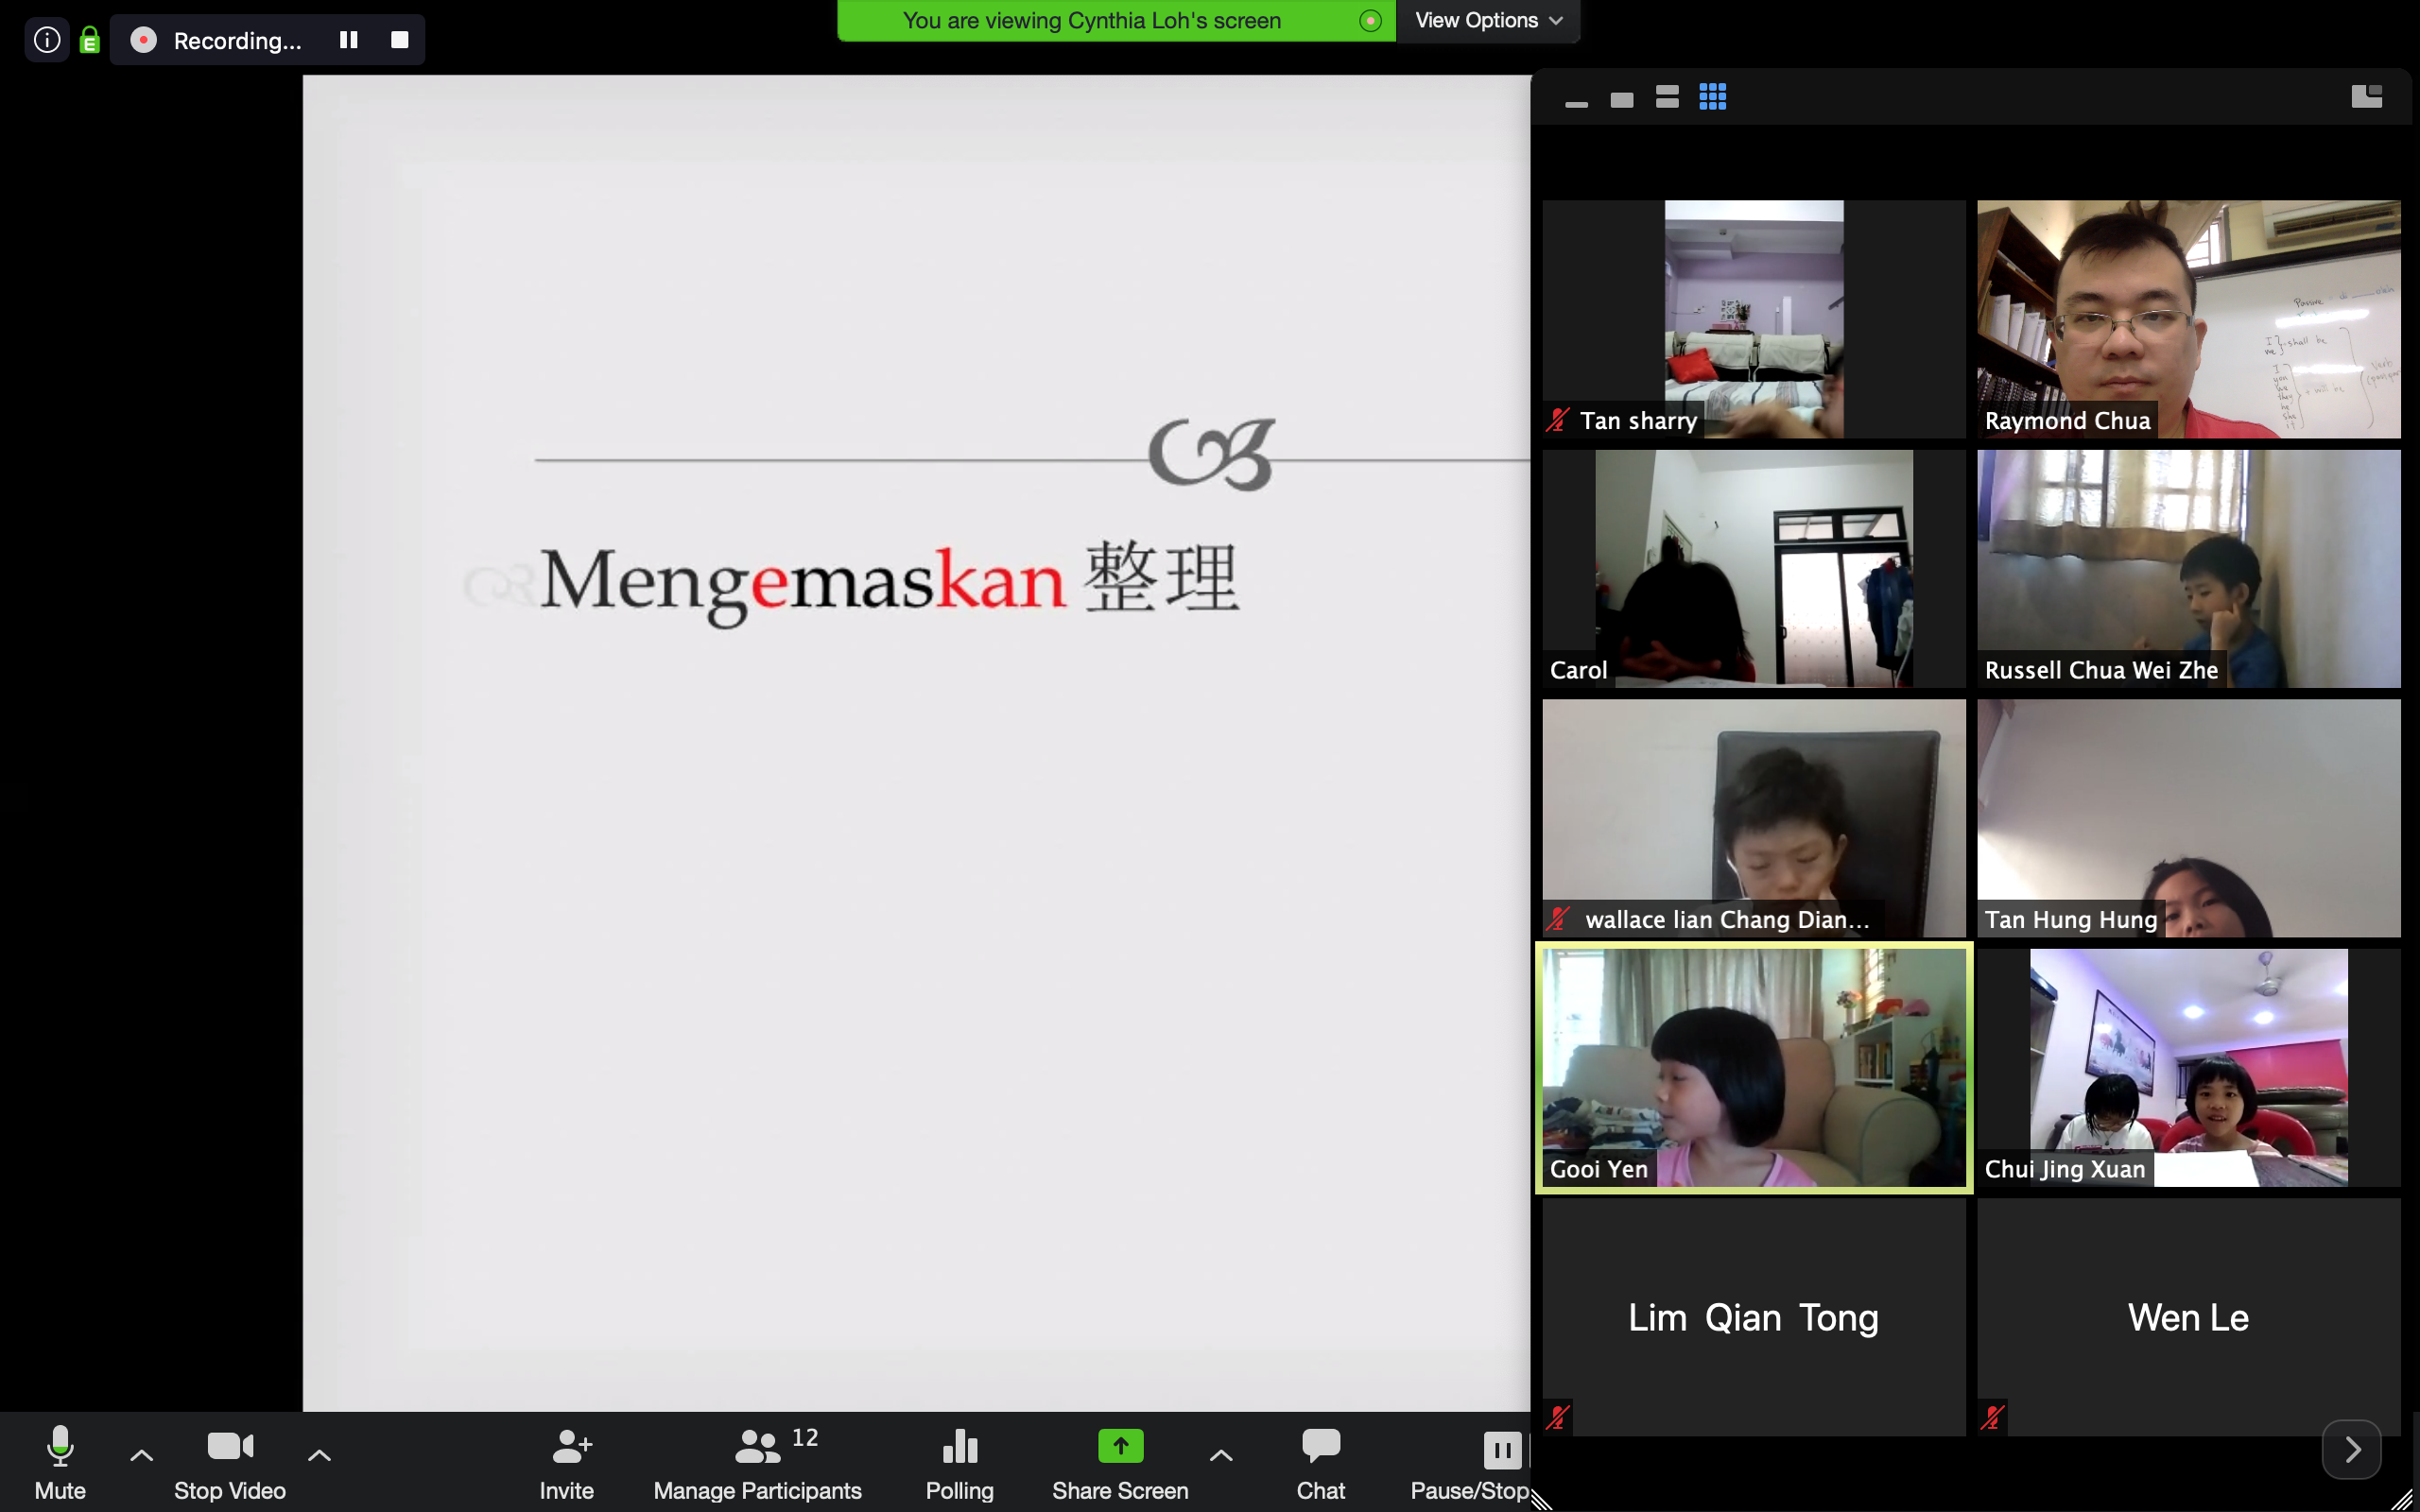This screenshot has width=2420, height=1512.
Task: Switch to the thumbnail strip view
Action: point(1667,97)
